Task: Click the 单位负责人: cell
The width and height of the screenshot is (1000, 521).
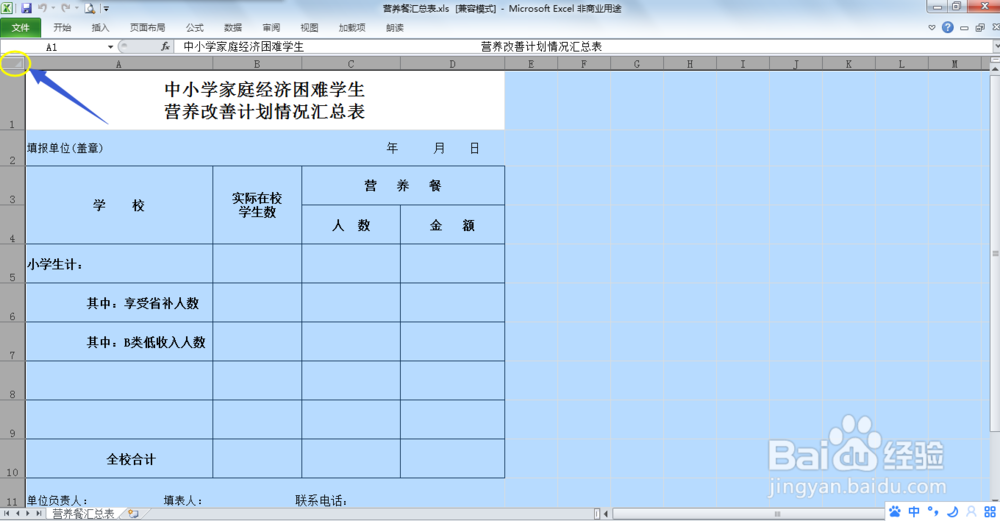Action: (x=57, y=501)
